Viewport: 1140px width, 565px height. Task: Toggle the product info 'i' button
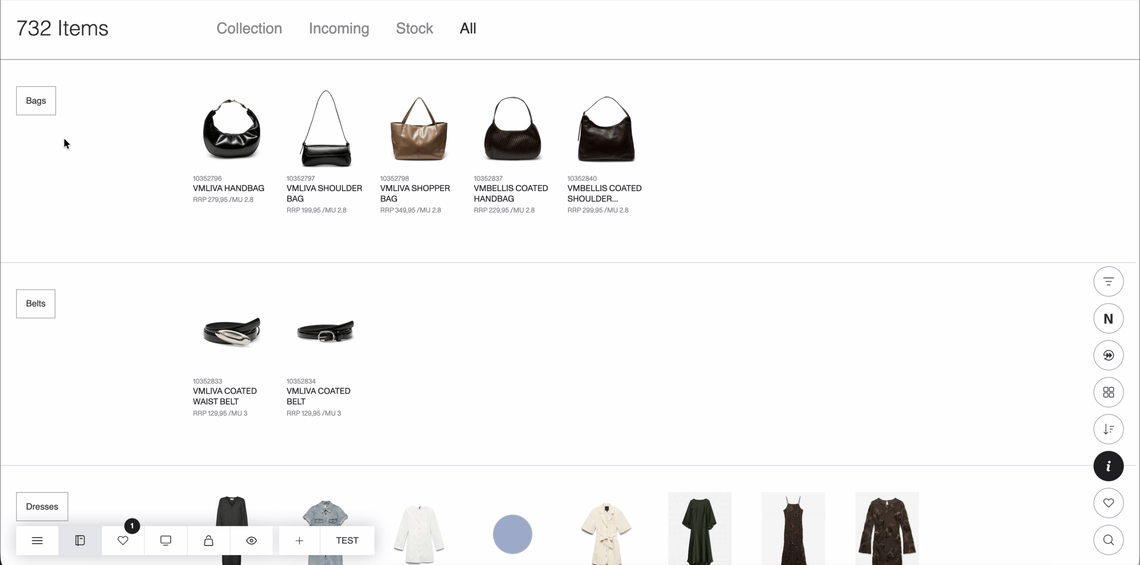click(x=1108, y=466)
